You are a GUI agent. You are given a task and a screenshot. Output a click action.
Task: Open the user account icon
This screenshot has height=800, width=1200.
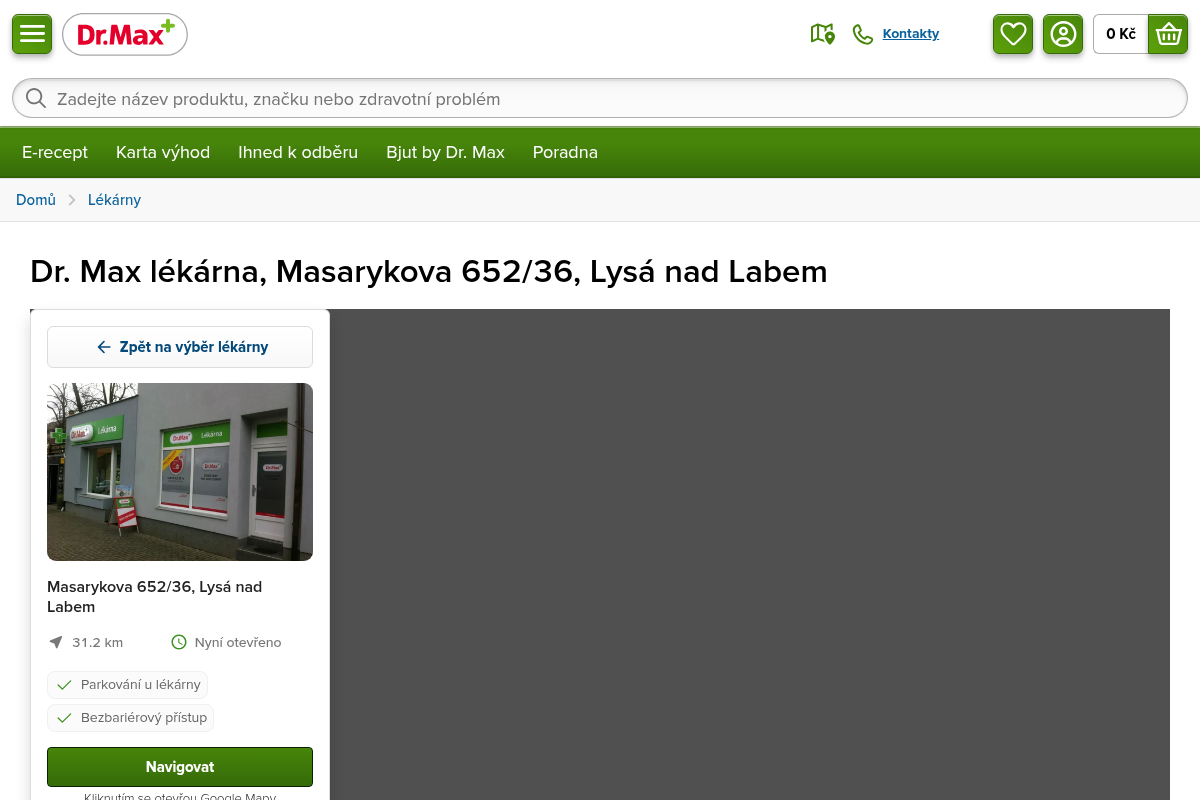(1063, 34)
